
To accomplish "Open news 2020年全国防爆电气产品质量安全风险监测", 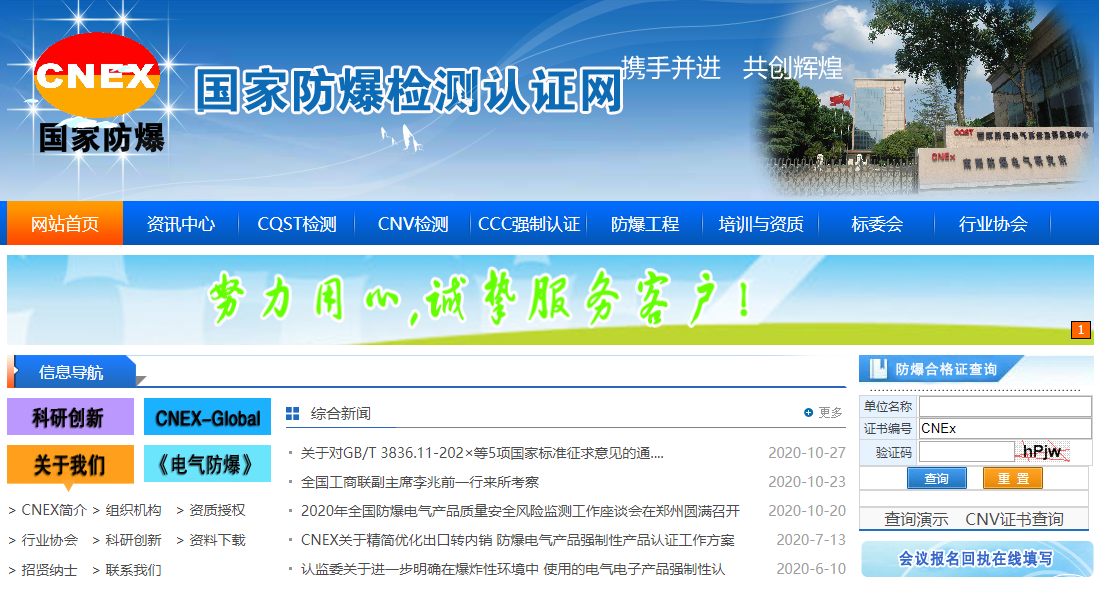I will coord(520,510).
